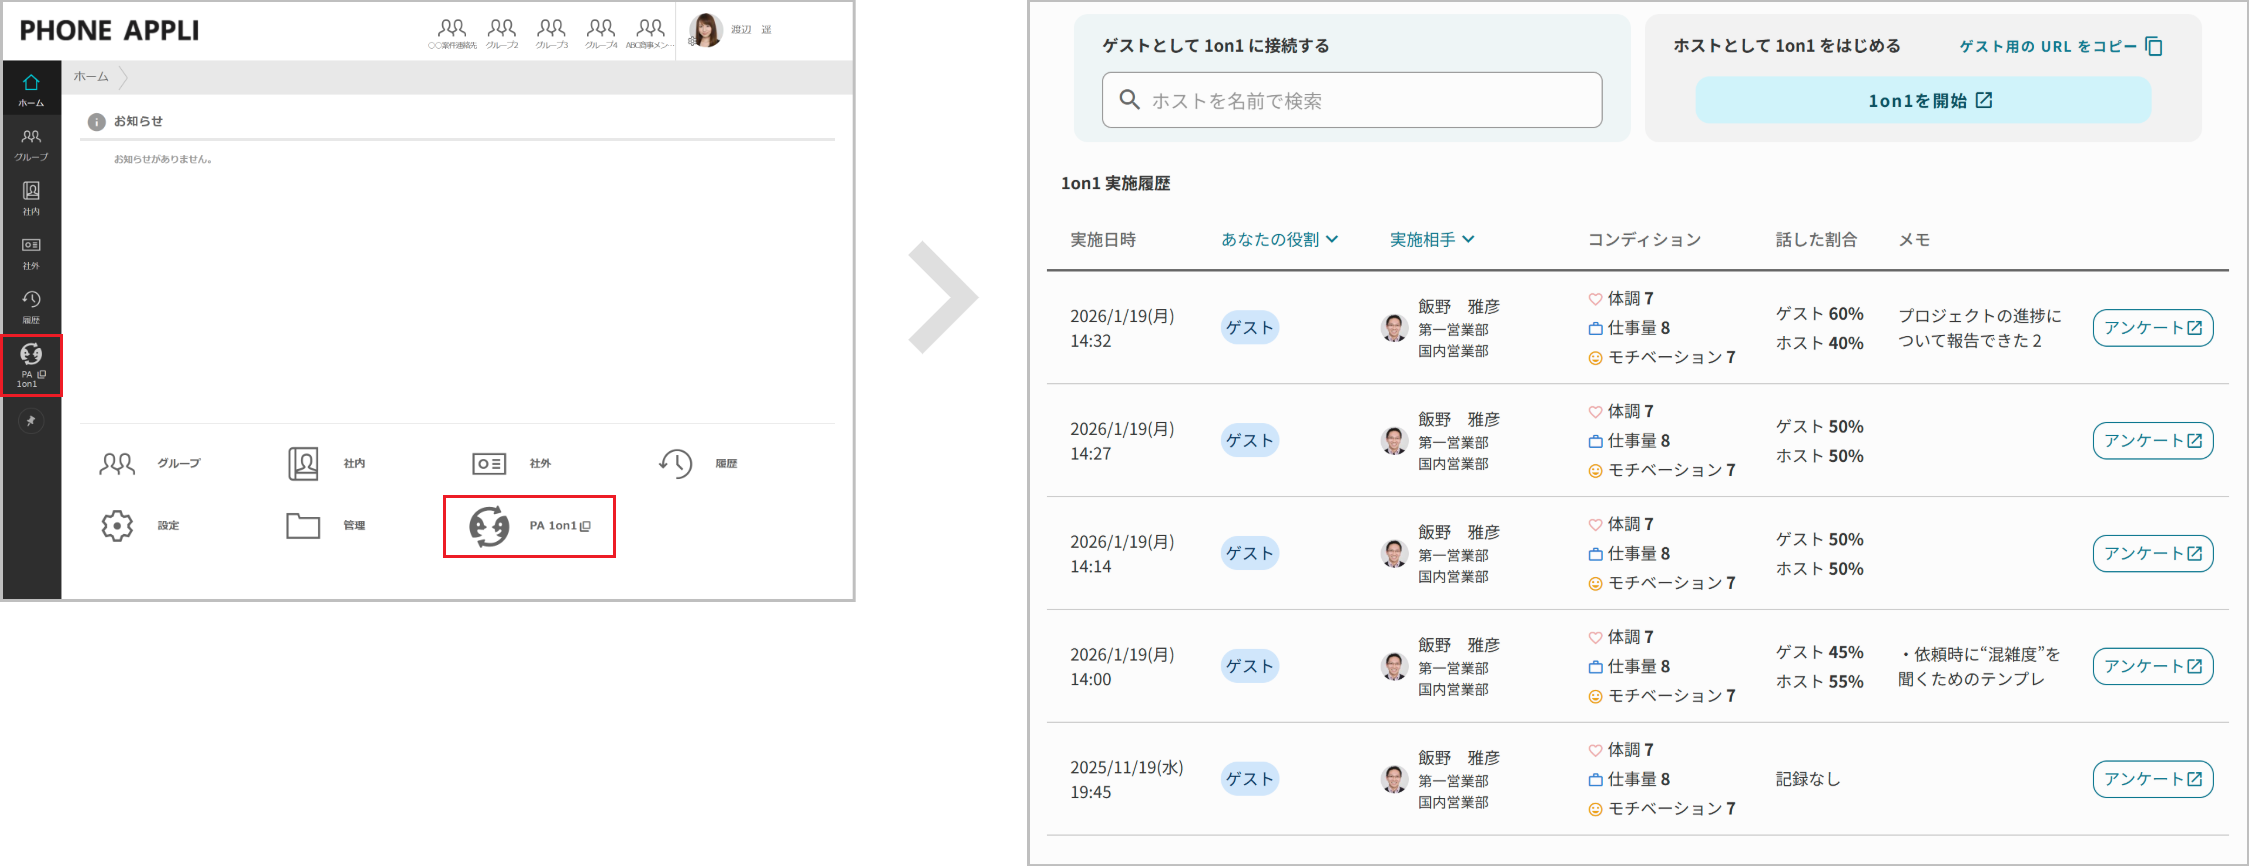2249x866 pixels.
Task: Expand the 実施相手 filter
Action: pos(1432,239)
